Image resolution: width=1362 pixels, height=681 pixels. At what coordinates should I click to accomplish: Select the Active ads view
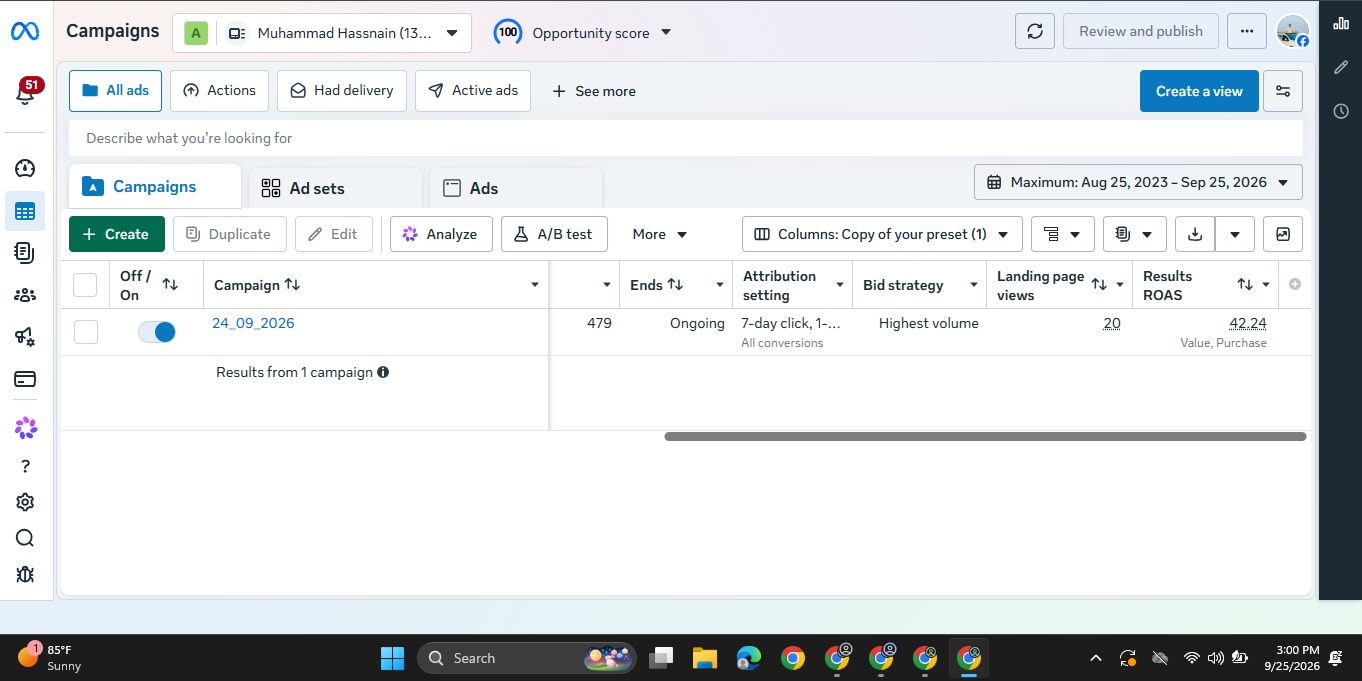point(473,90)
